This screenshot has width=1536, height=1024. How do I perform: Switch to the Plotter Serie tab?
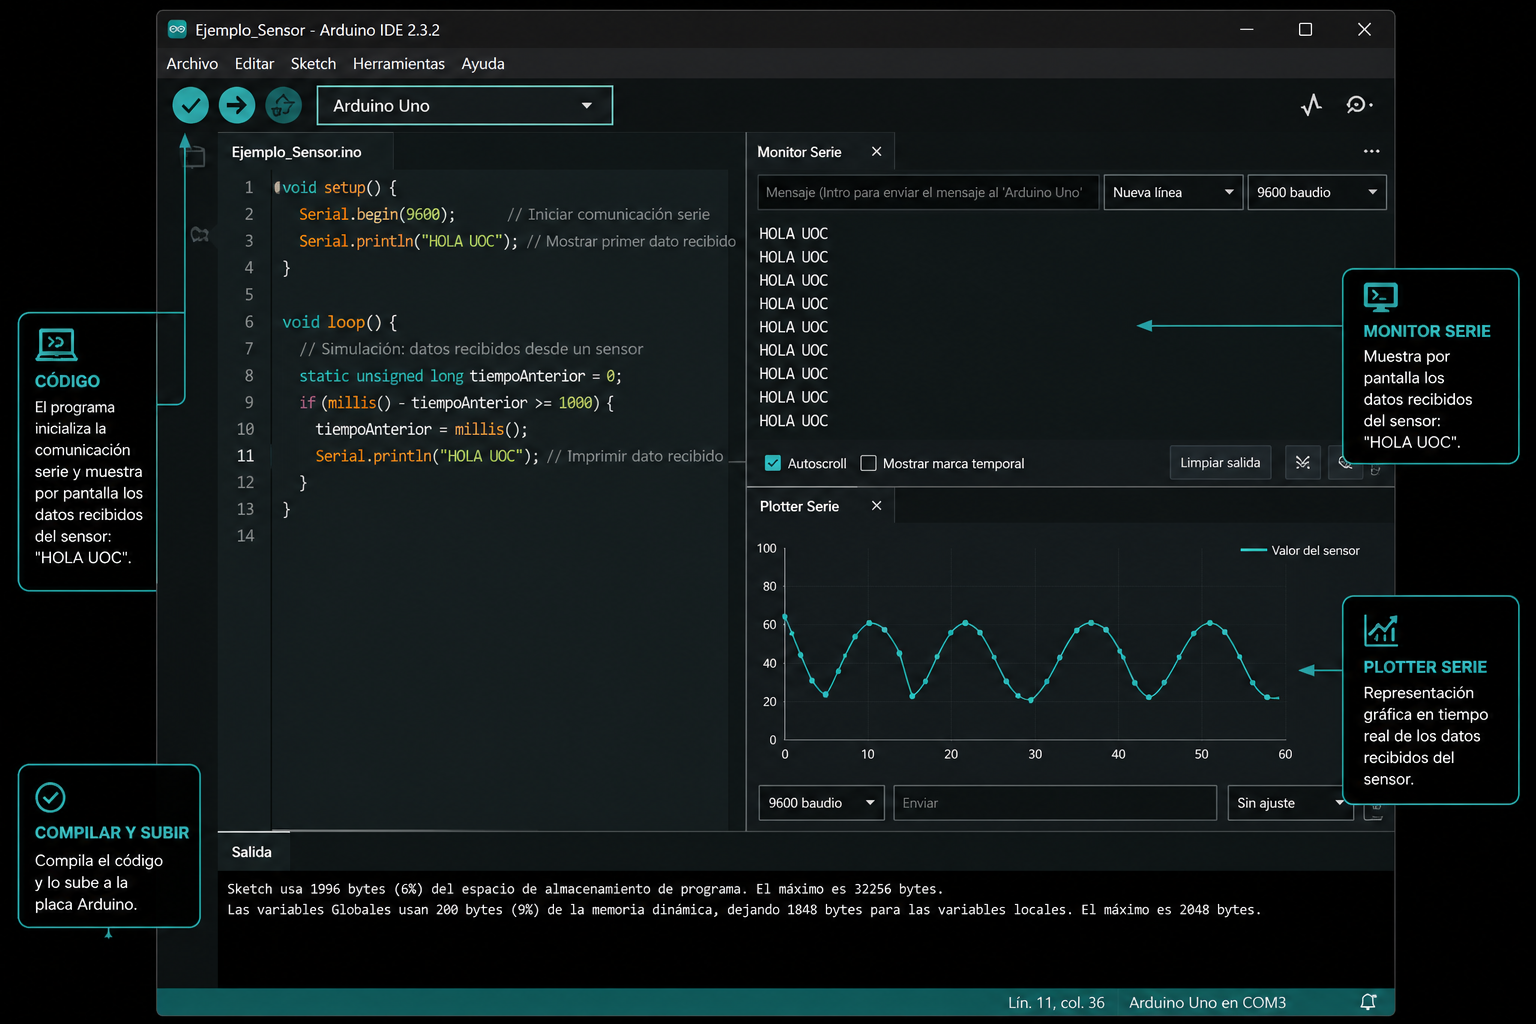pos(799,506)
